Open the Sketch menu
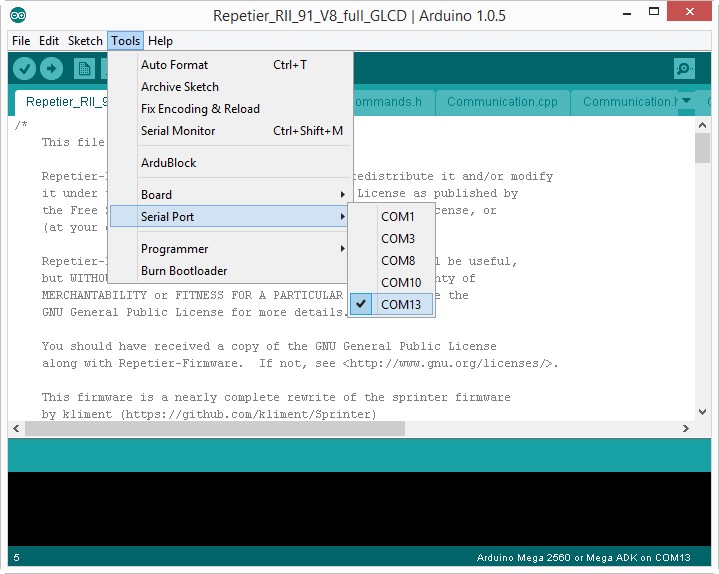Viewport: 719px width, 574px height. click(x=85, y=41)
